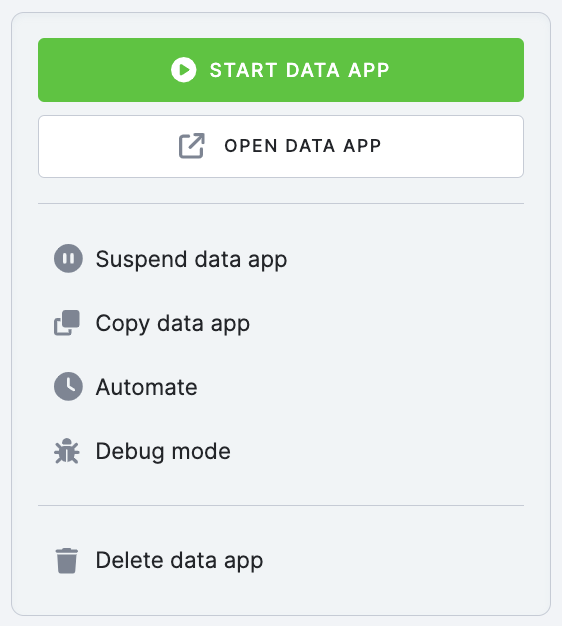Viewport: 562px width, 626px height.
Task: Enable Debug mode from the list
Action: tap(142, 451)
